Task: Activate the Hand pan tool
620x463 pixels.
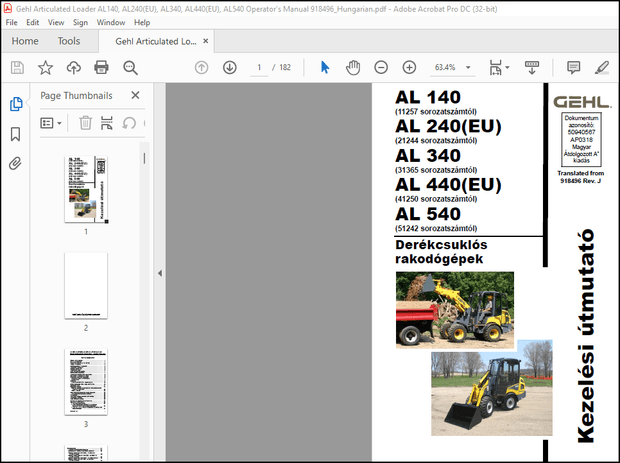Action: [353, 68]
